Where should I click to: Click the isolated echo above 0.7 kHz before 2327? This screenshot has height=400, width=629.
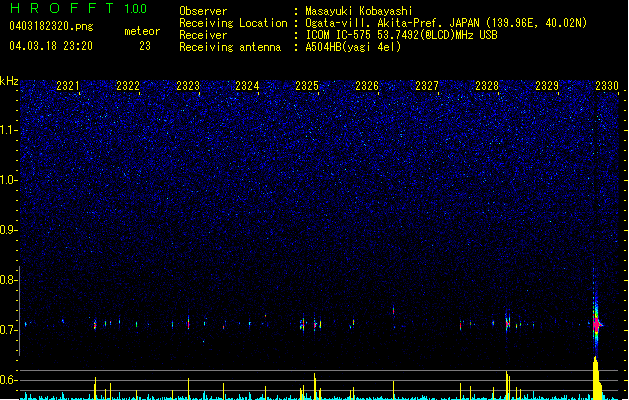click(x=394, y=310)
